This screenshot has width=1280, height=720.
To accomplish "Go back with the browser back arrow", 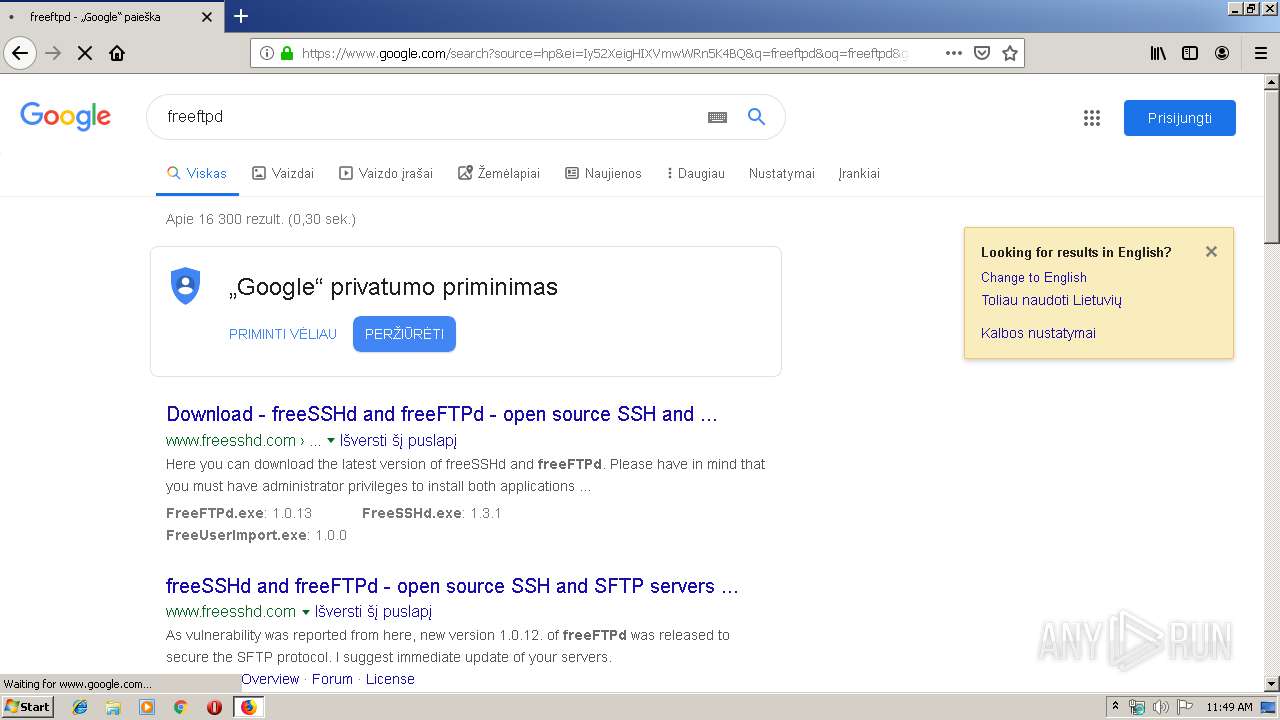I will [20, 53].
